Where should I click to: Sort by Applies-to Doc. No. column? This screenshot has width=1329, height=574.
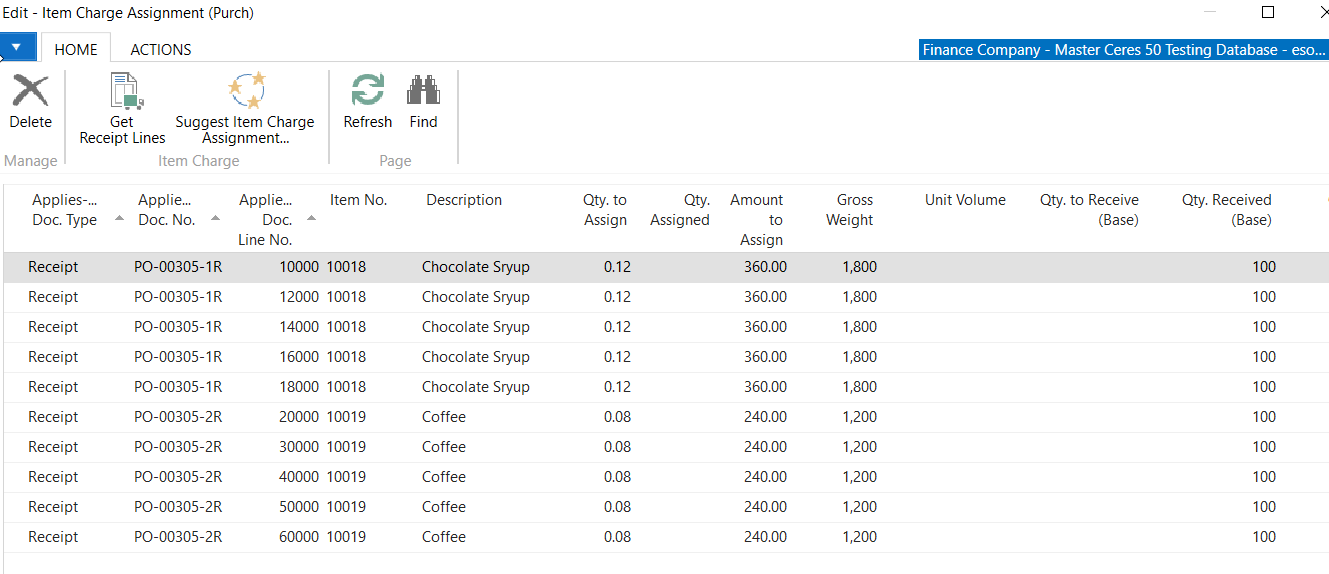[166, 210]
